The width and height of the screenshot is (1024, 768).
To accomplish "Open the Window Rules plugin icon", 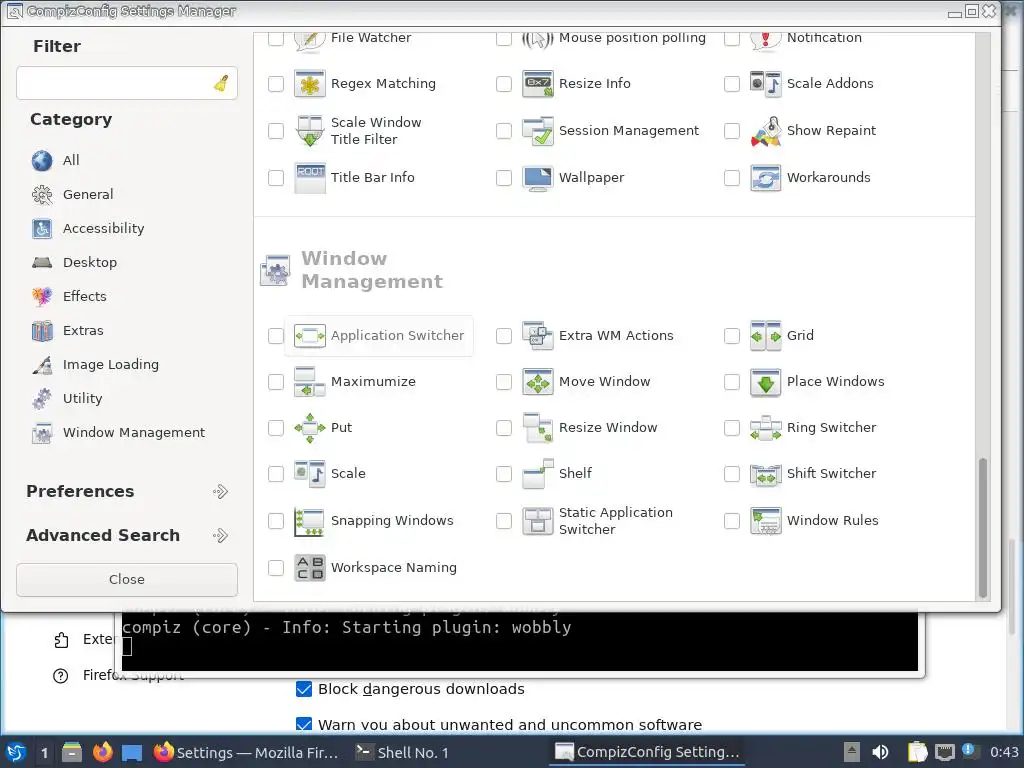I will coord(765,521).
